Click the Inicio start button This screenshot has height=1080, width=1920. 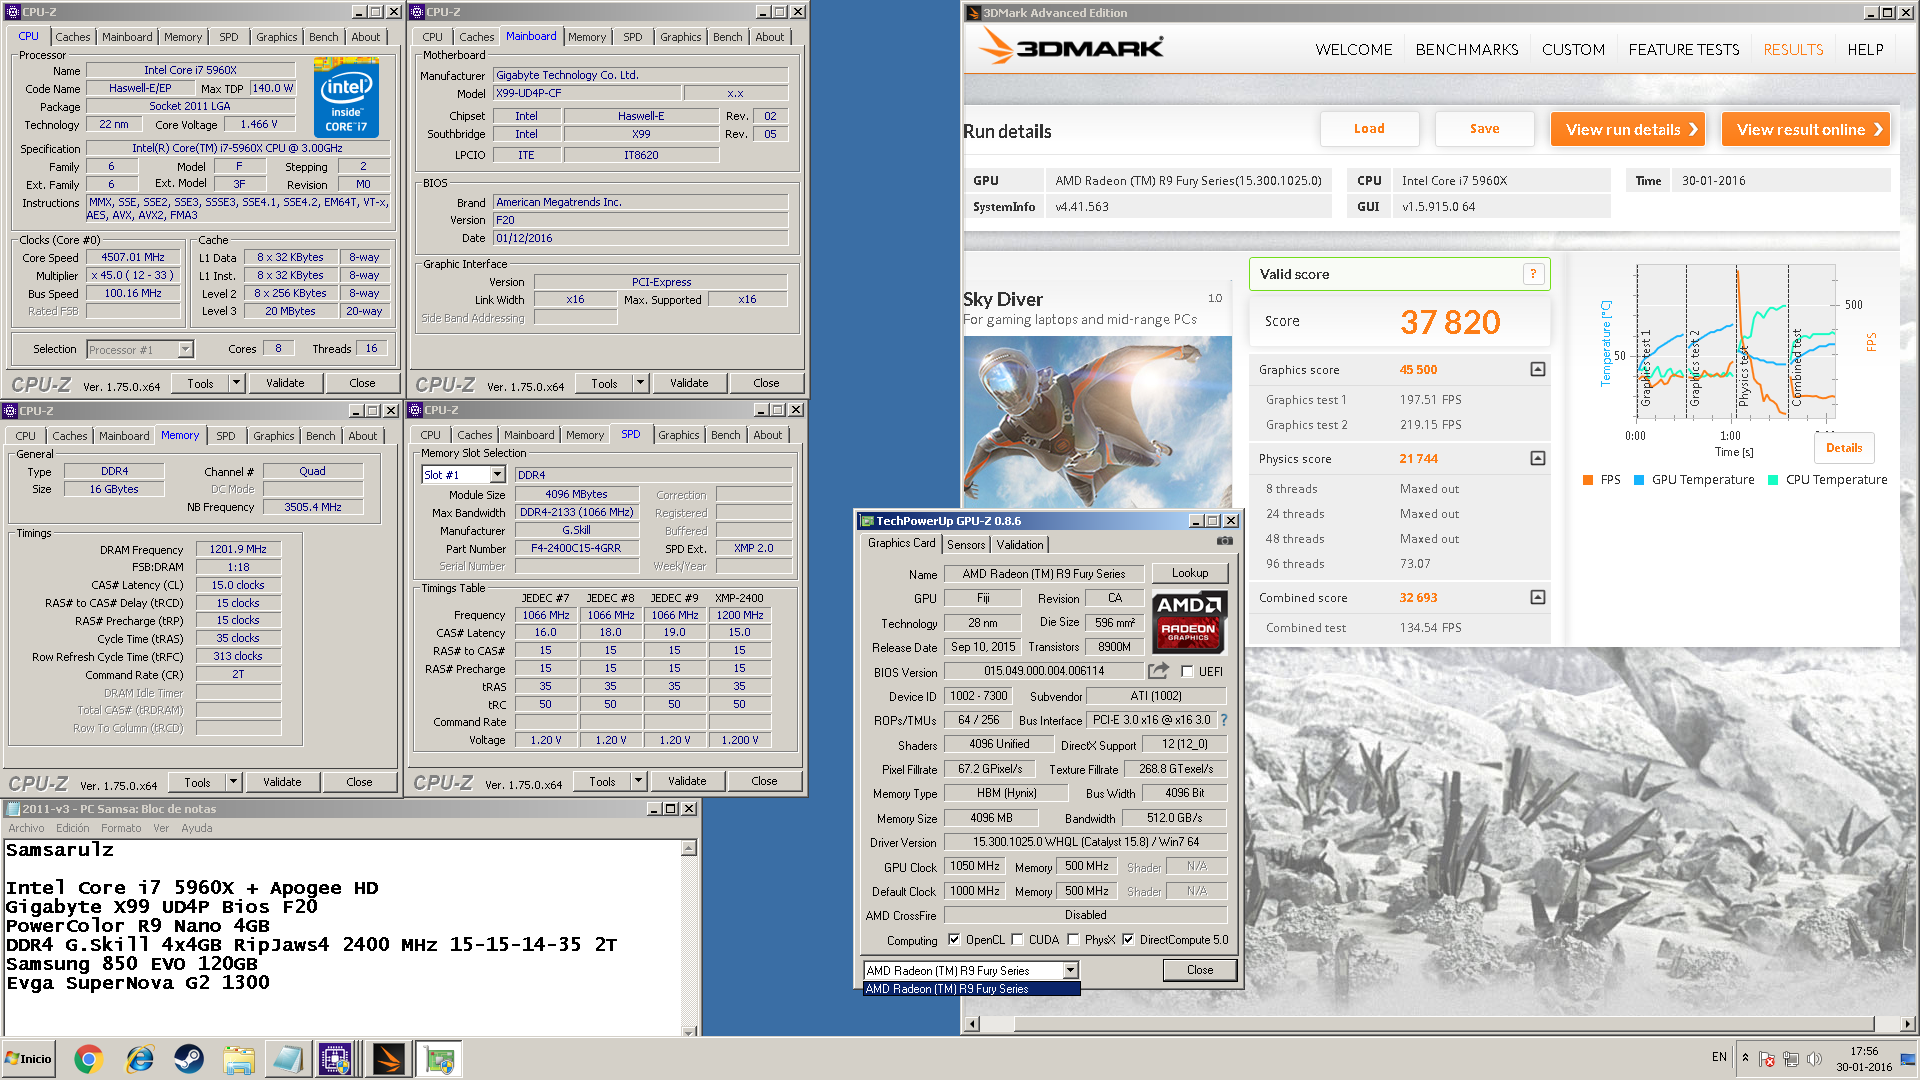tap(29, 1059)
